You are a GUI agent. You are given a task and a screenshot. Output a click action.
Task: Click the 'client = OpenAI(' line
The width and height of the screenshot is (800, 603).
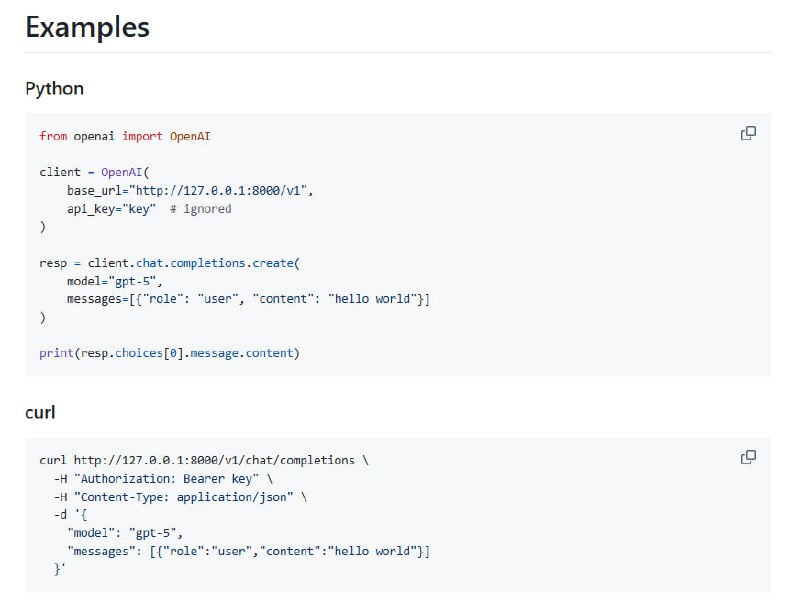point(94,172)
